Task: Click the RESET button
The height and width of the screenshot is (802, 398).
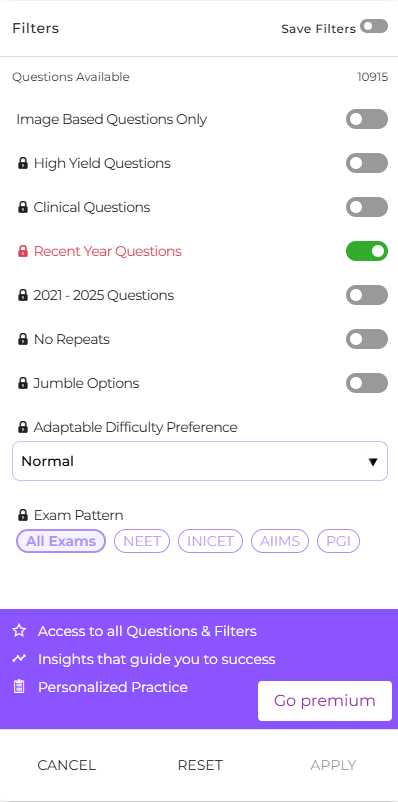Action: tap(200, 765)
